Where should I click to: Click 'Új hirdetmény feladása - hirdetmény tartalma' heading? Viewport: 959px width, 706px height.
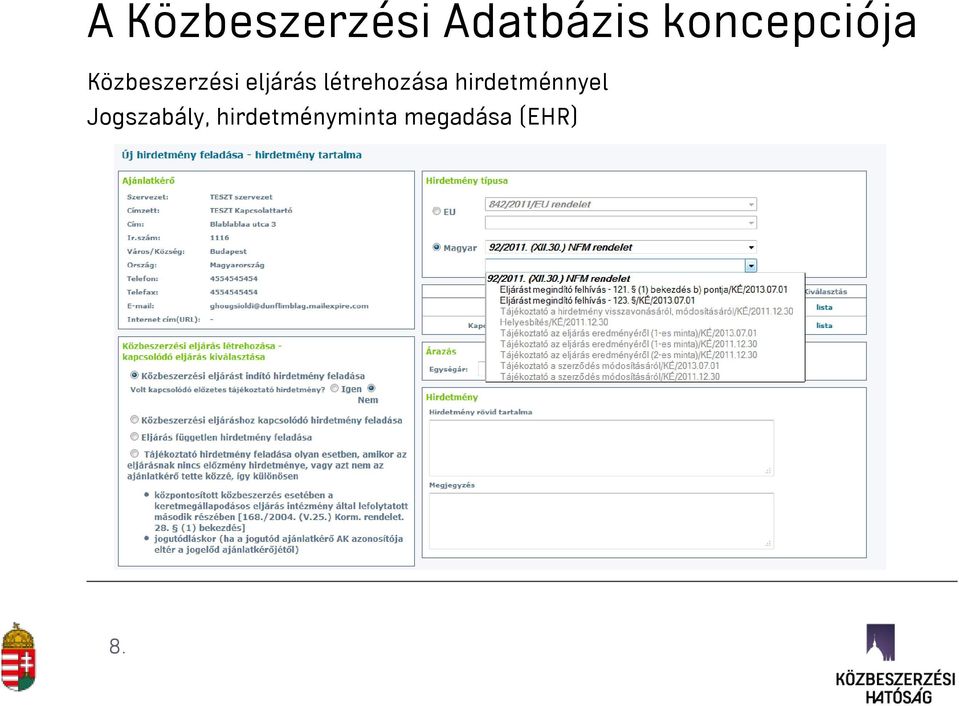(242, 155)
